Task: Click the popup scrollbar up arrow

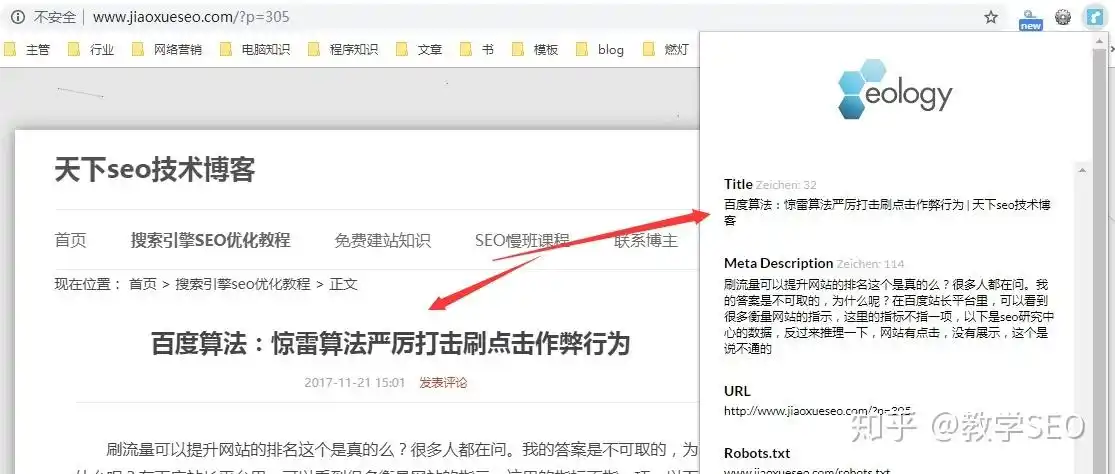Action: pos(1083,170)
